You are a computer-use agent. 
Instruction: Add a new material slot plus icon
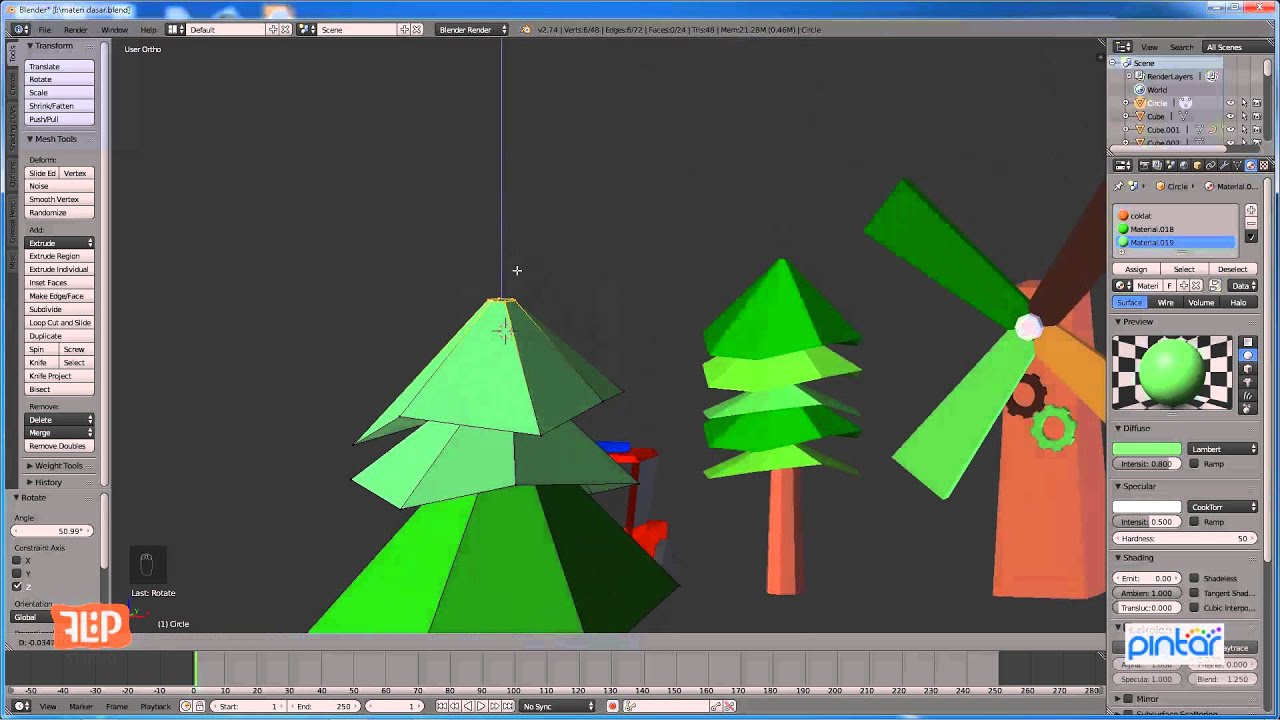pyautogui.click(x=1250, y=211)
